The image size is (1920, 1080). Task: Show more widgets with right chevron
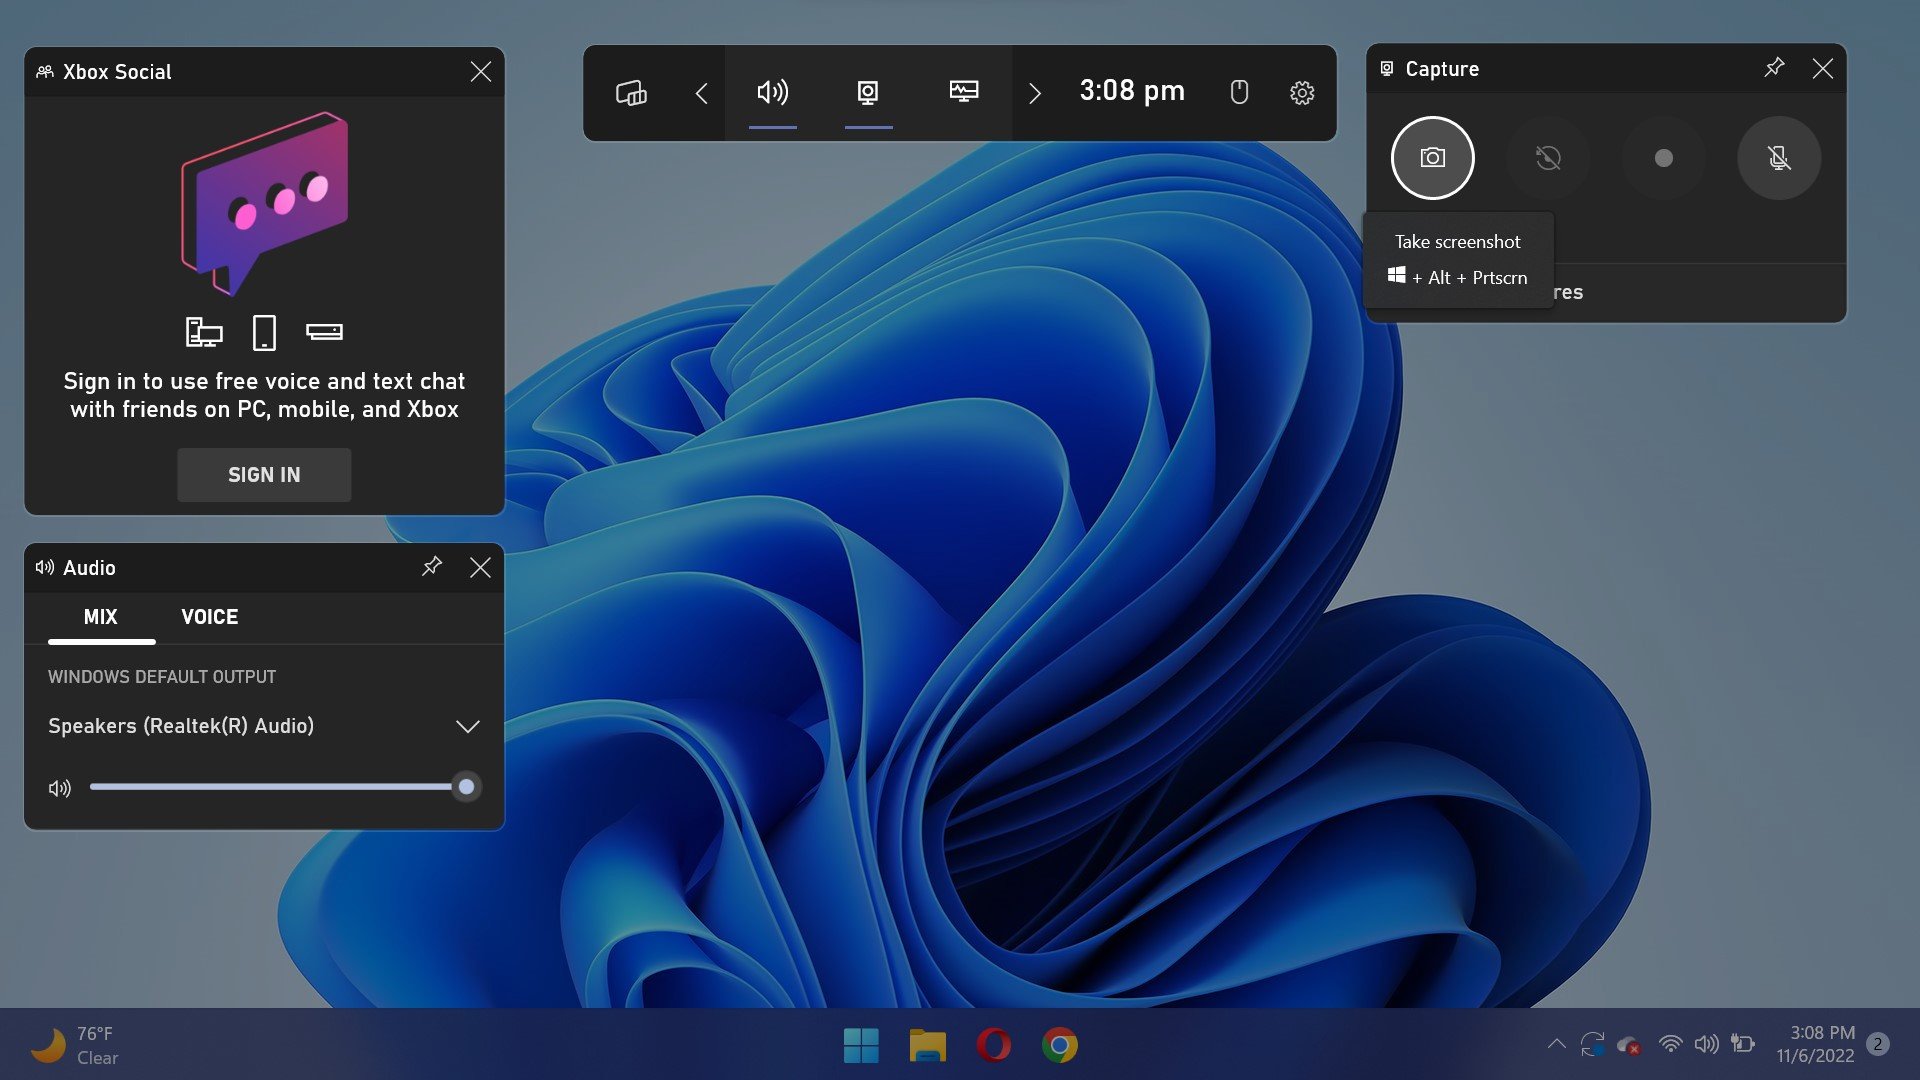[x=1035, y=93]
